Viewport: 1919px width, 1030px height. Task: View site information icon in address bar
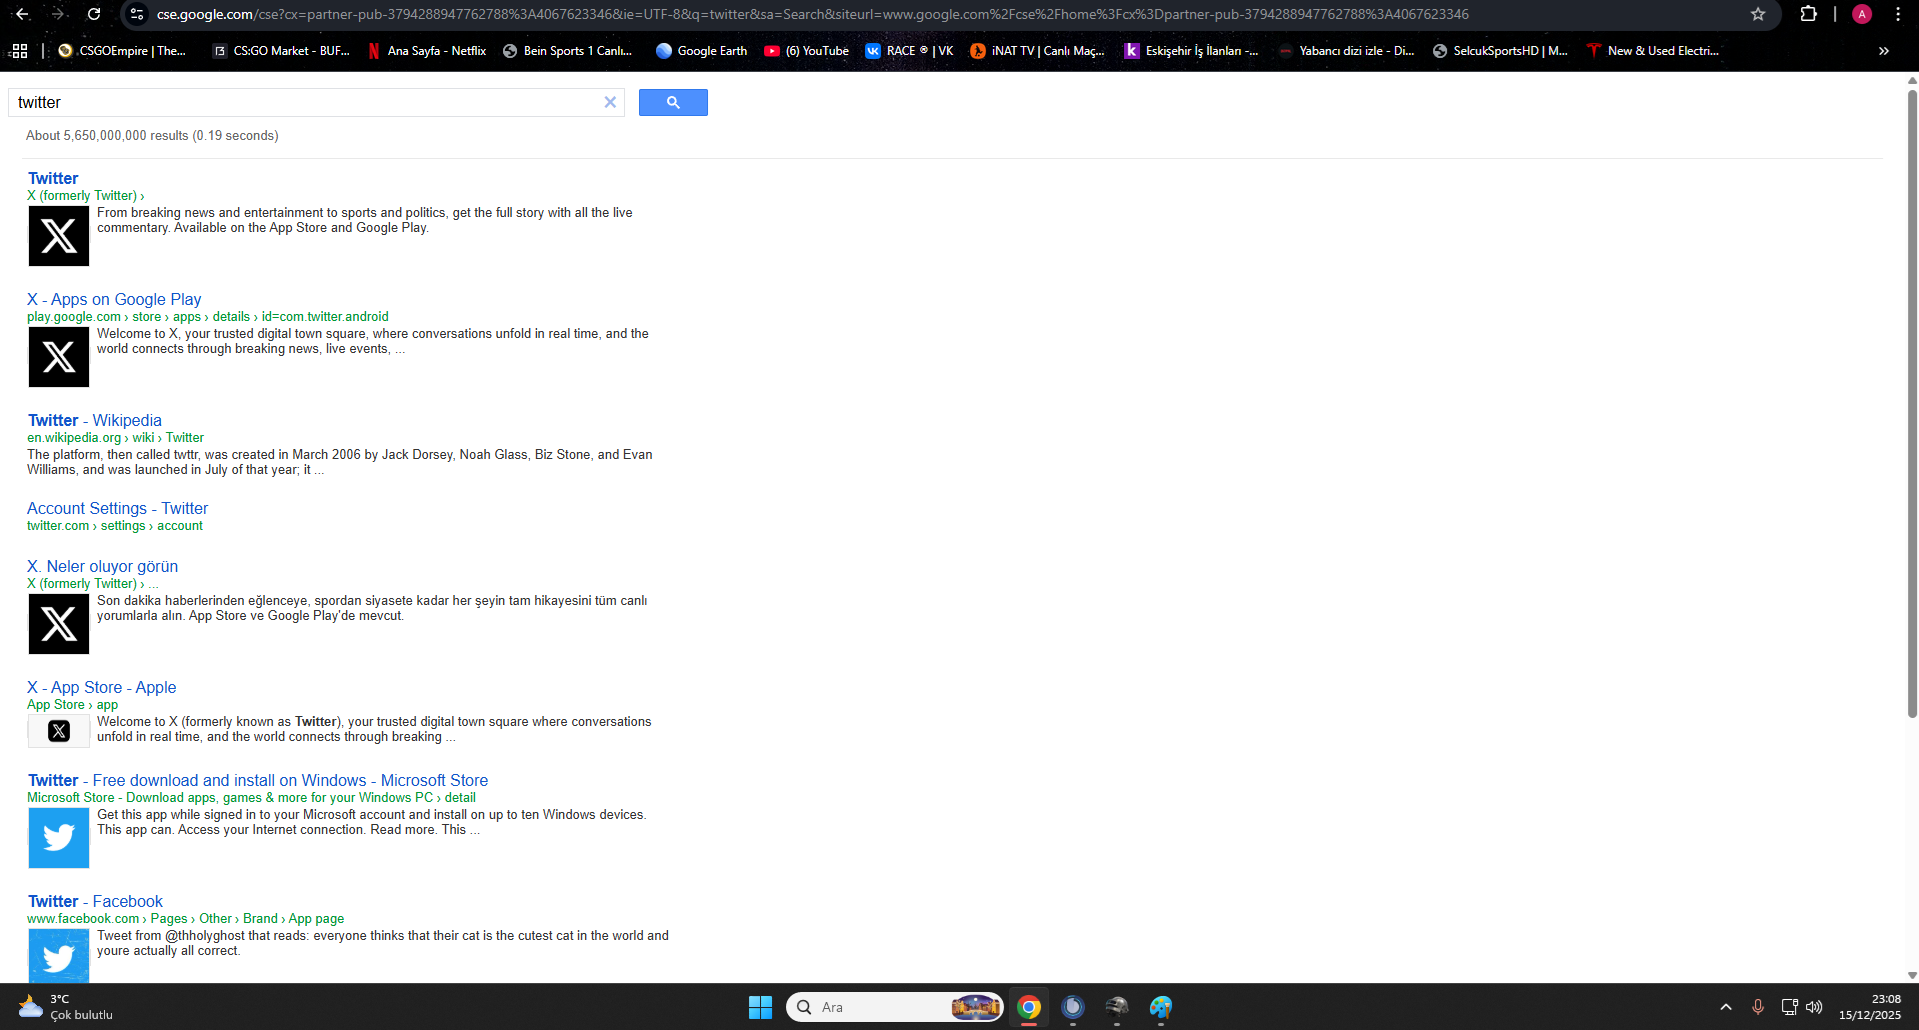click(x=138, y=14)
